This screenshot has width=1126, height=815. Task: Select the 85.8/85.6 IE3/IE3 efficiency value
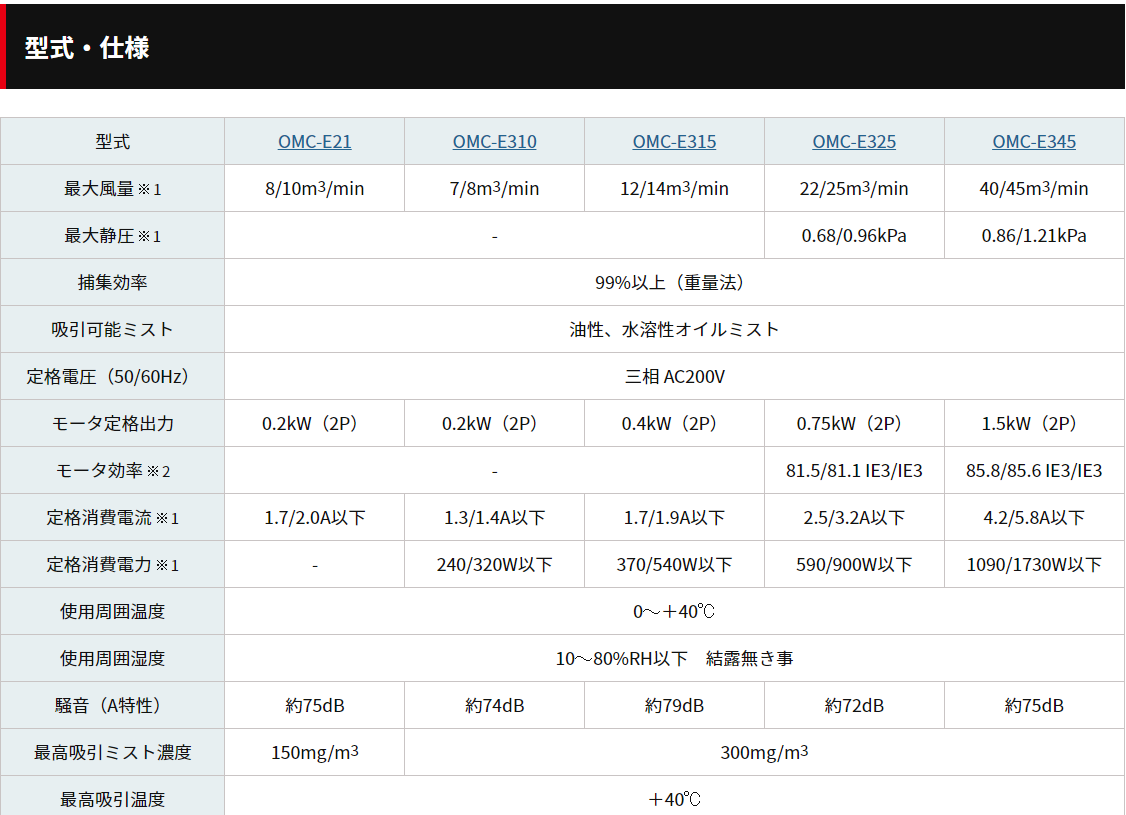point(1034,471)
